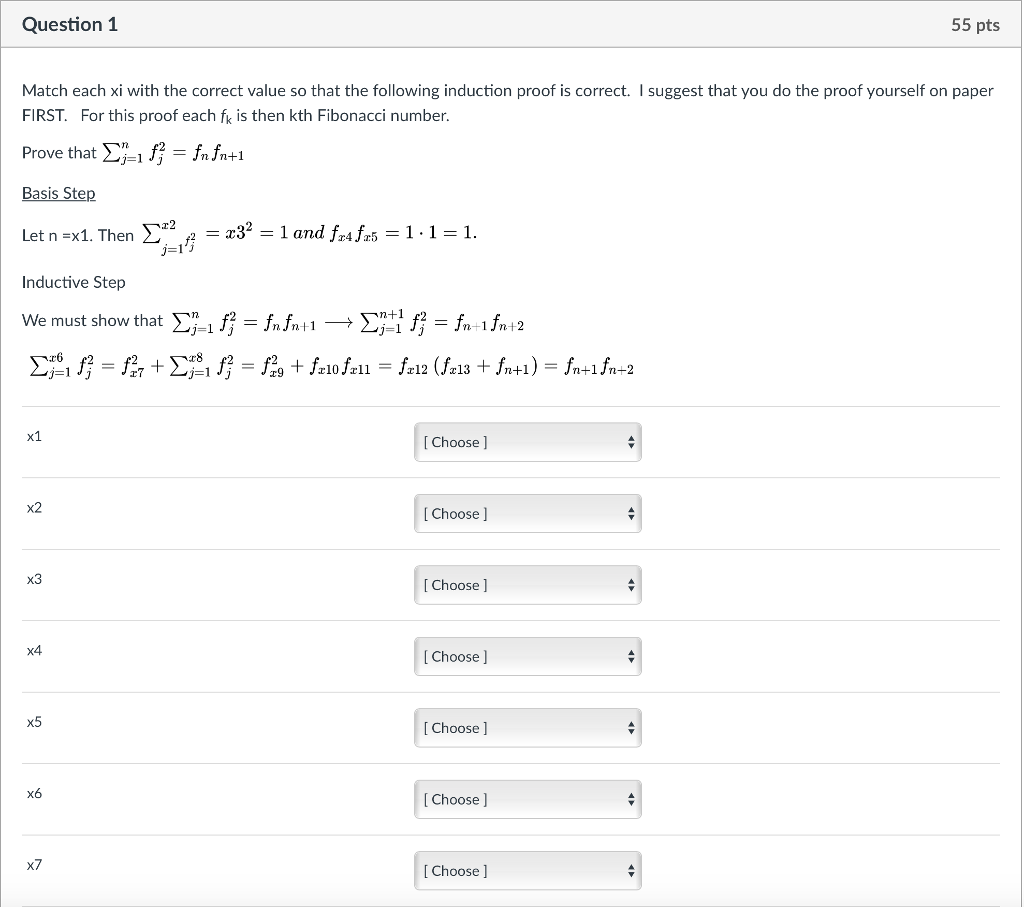Click the x1 row label
The image size is (1024, 907).
[x=35, y=436]
